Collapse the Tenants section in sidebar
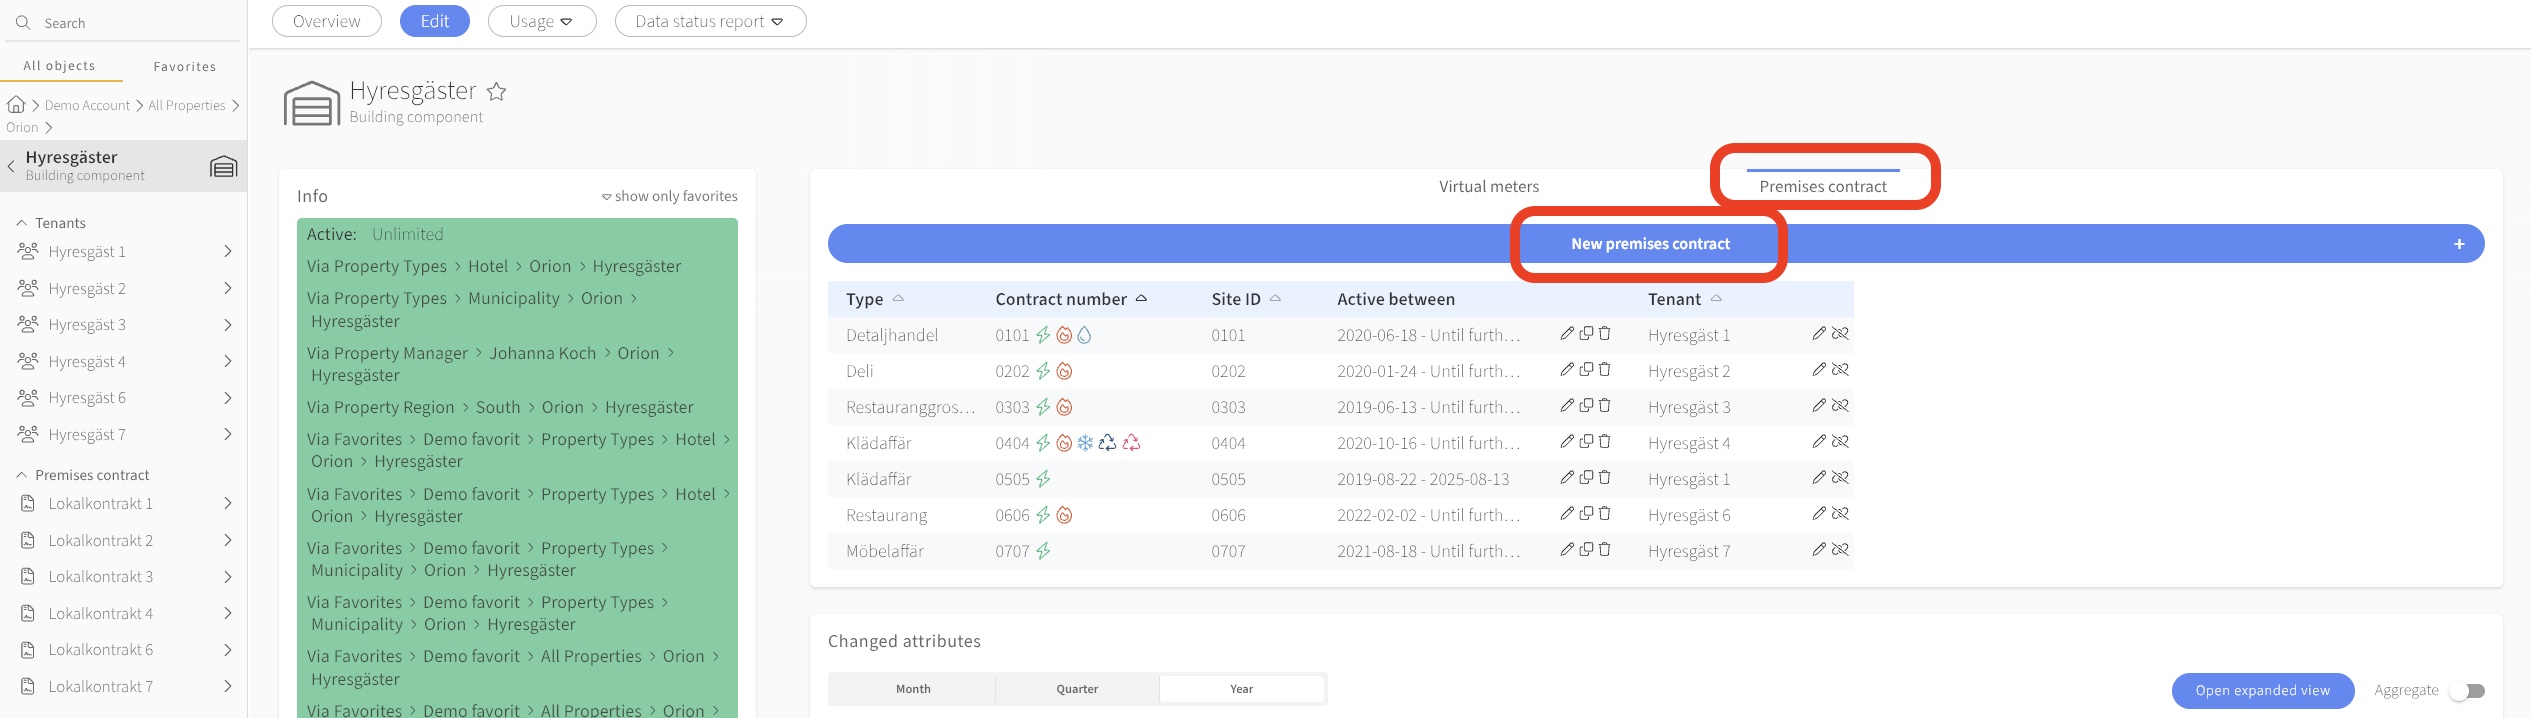 [22, 223]
